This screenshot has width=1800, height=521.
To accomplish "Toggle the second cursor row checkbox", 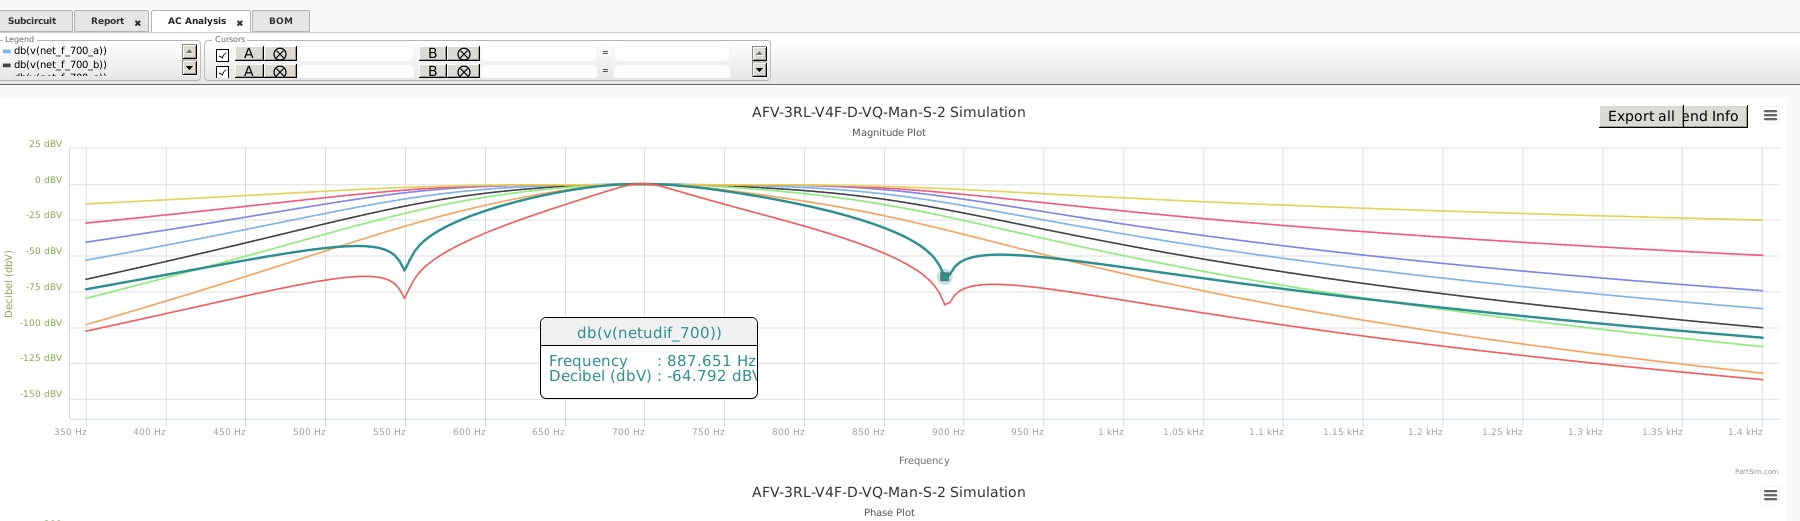I will coord(222,72).
